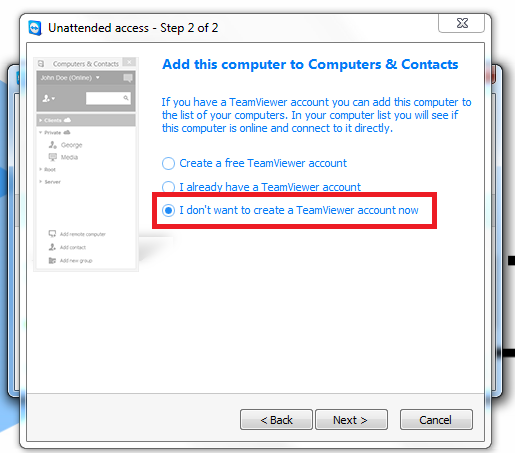515x453 pixels.
Task: Click the Next > button
Action: 351,420
